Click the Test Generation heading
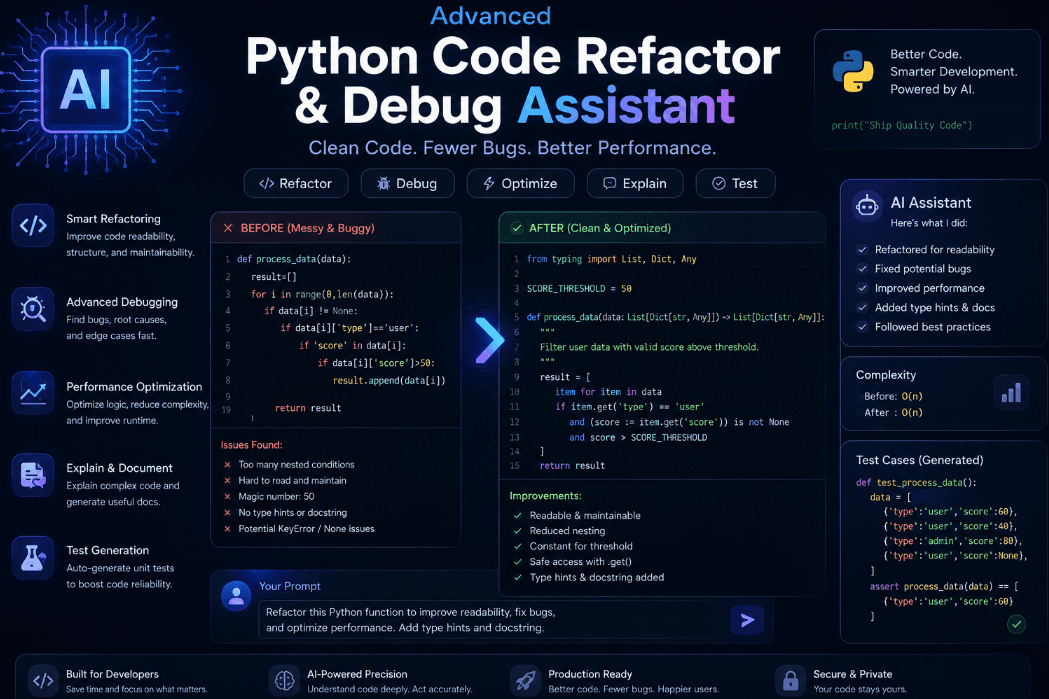 [x=107, y=551]
